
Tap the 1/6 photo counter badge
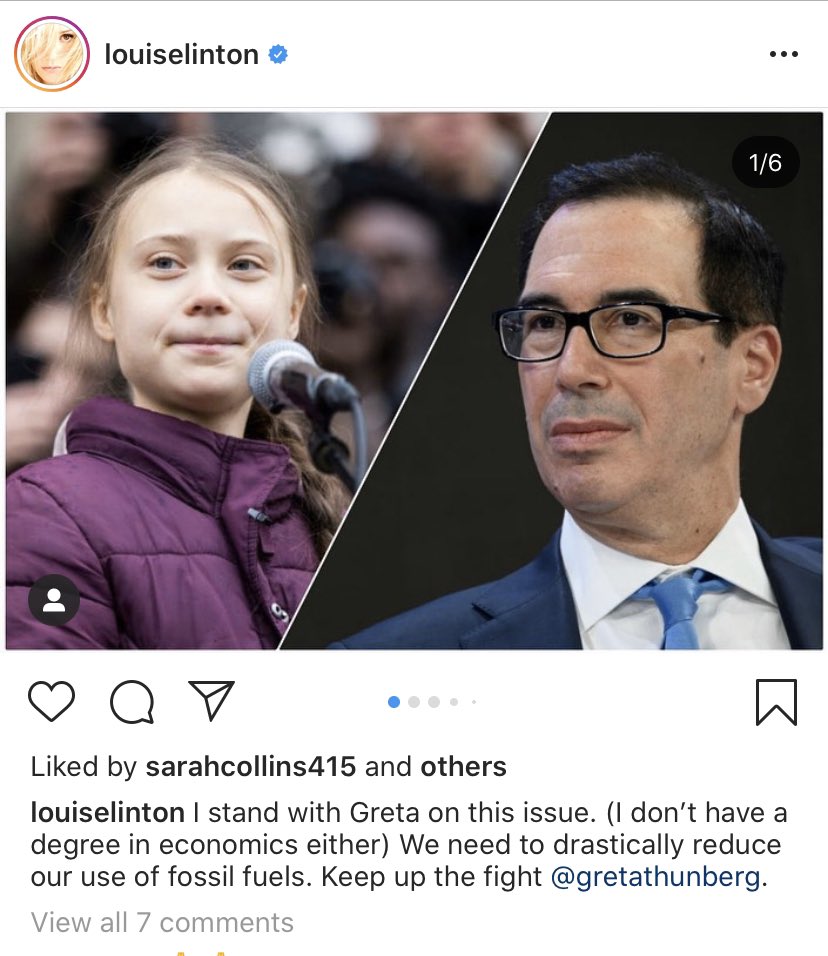click(765, 162)
